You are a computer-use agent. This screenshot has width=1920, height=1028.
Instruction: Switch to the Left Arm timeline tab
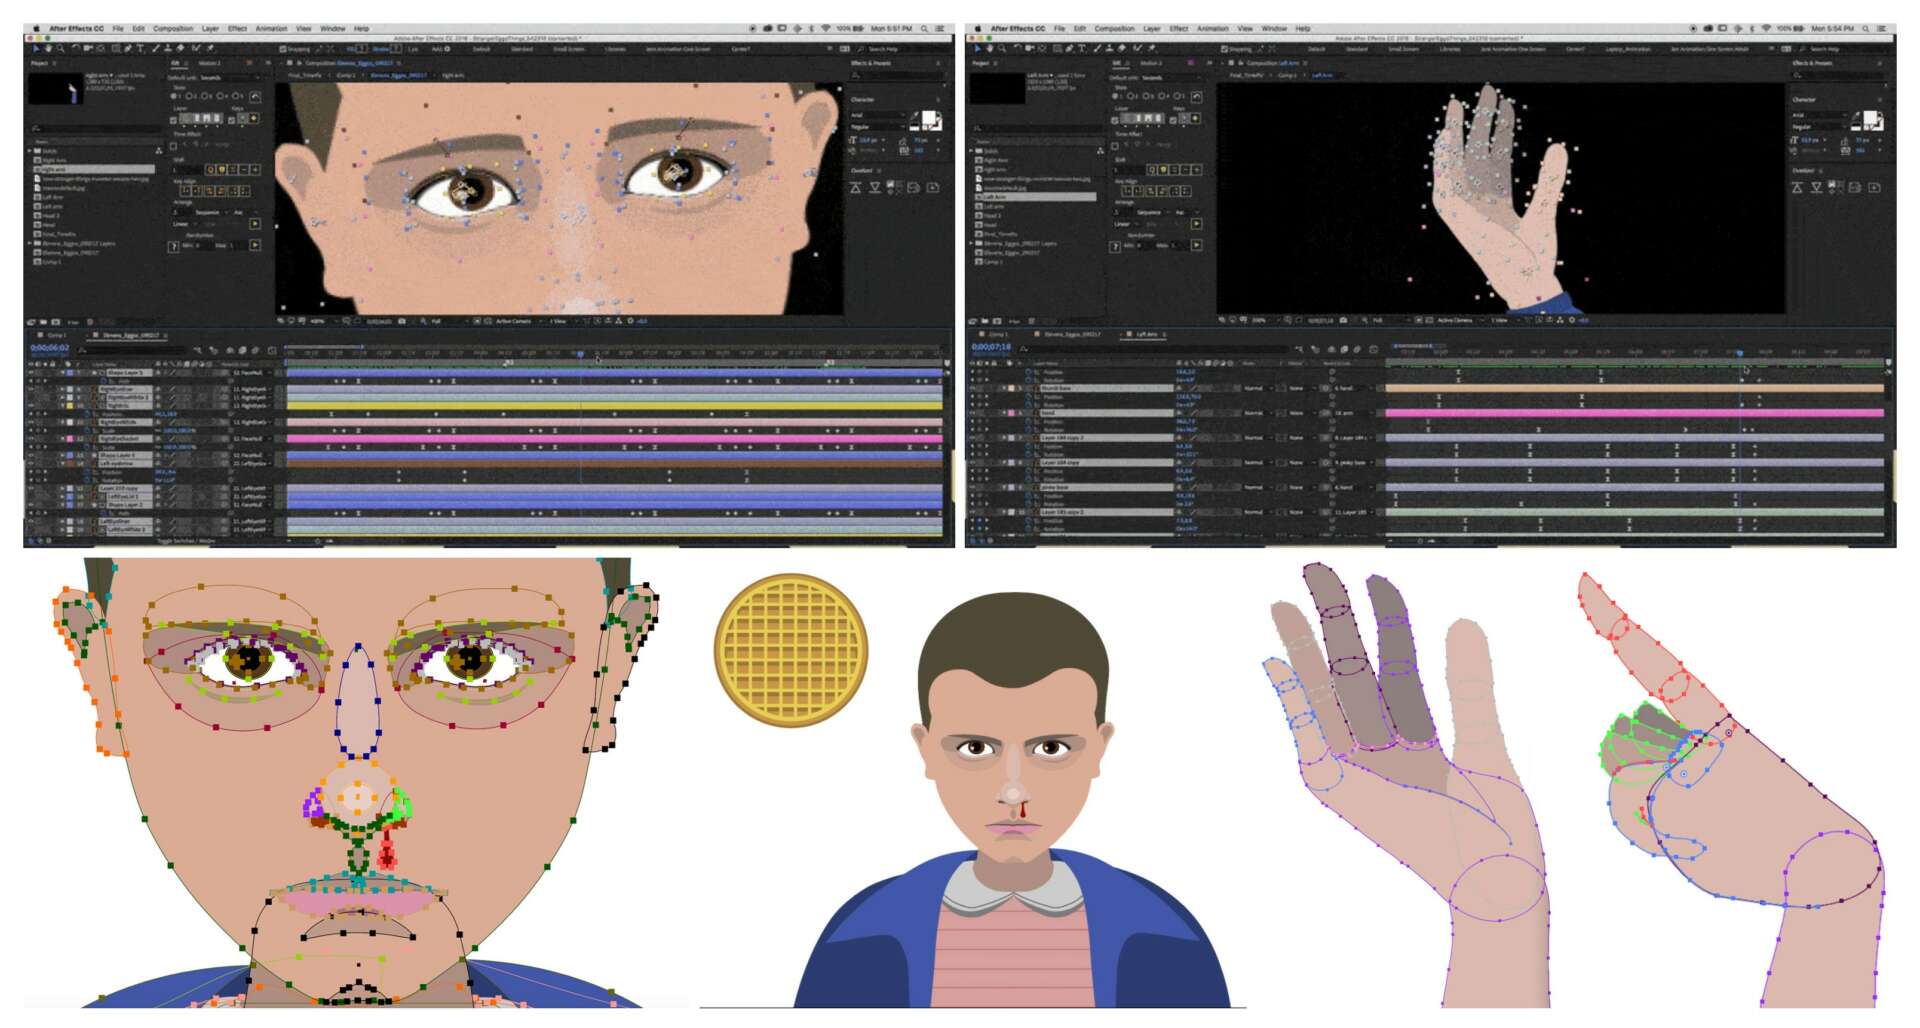[x=1146, y=334]
